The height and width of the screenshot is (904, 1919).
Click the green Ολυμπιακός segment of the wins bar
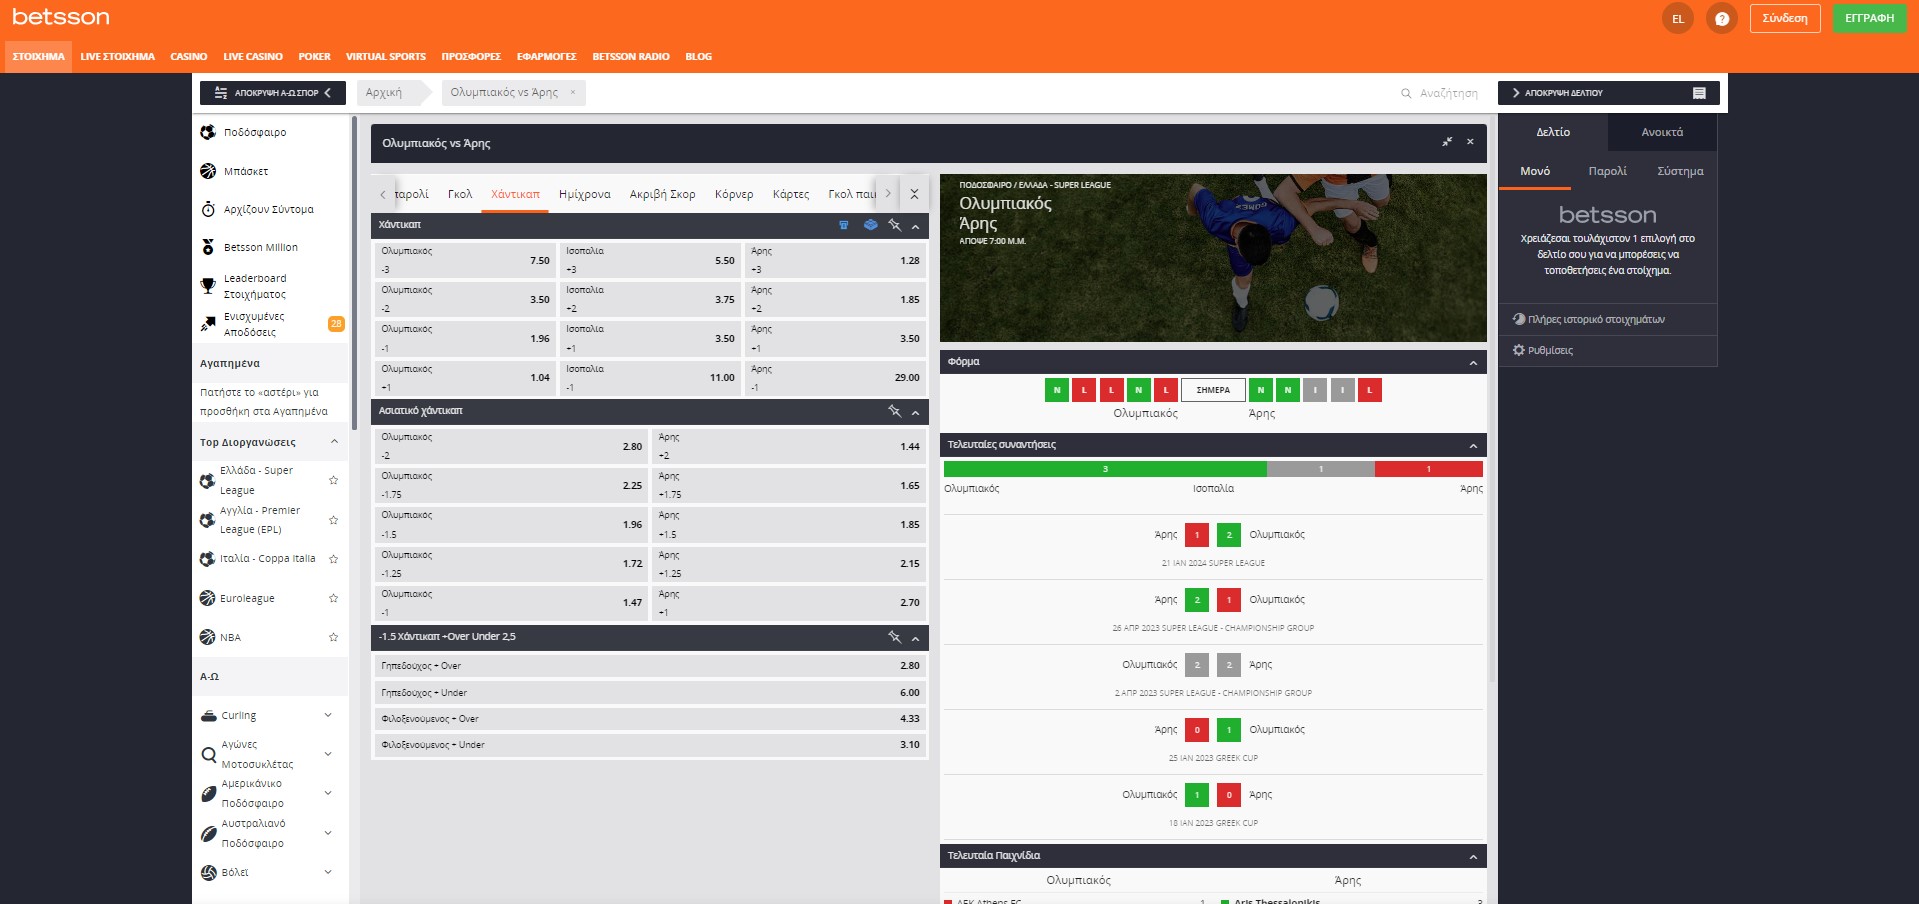[x=1104, y=467]
